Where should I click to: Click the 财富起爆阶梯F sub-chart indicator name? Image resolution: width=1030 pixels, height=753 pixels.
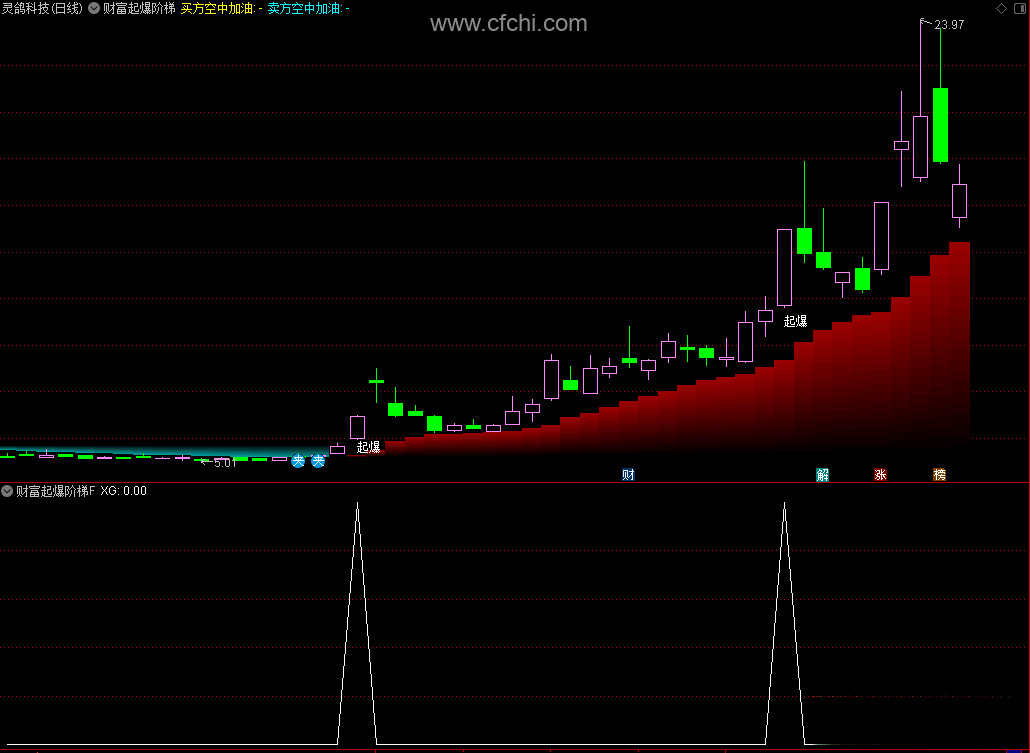click(x=56, y=491)
